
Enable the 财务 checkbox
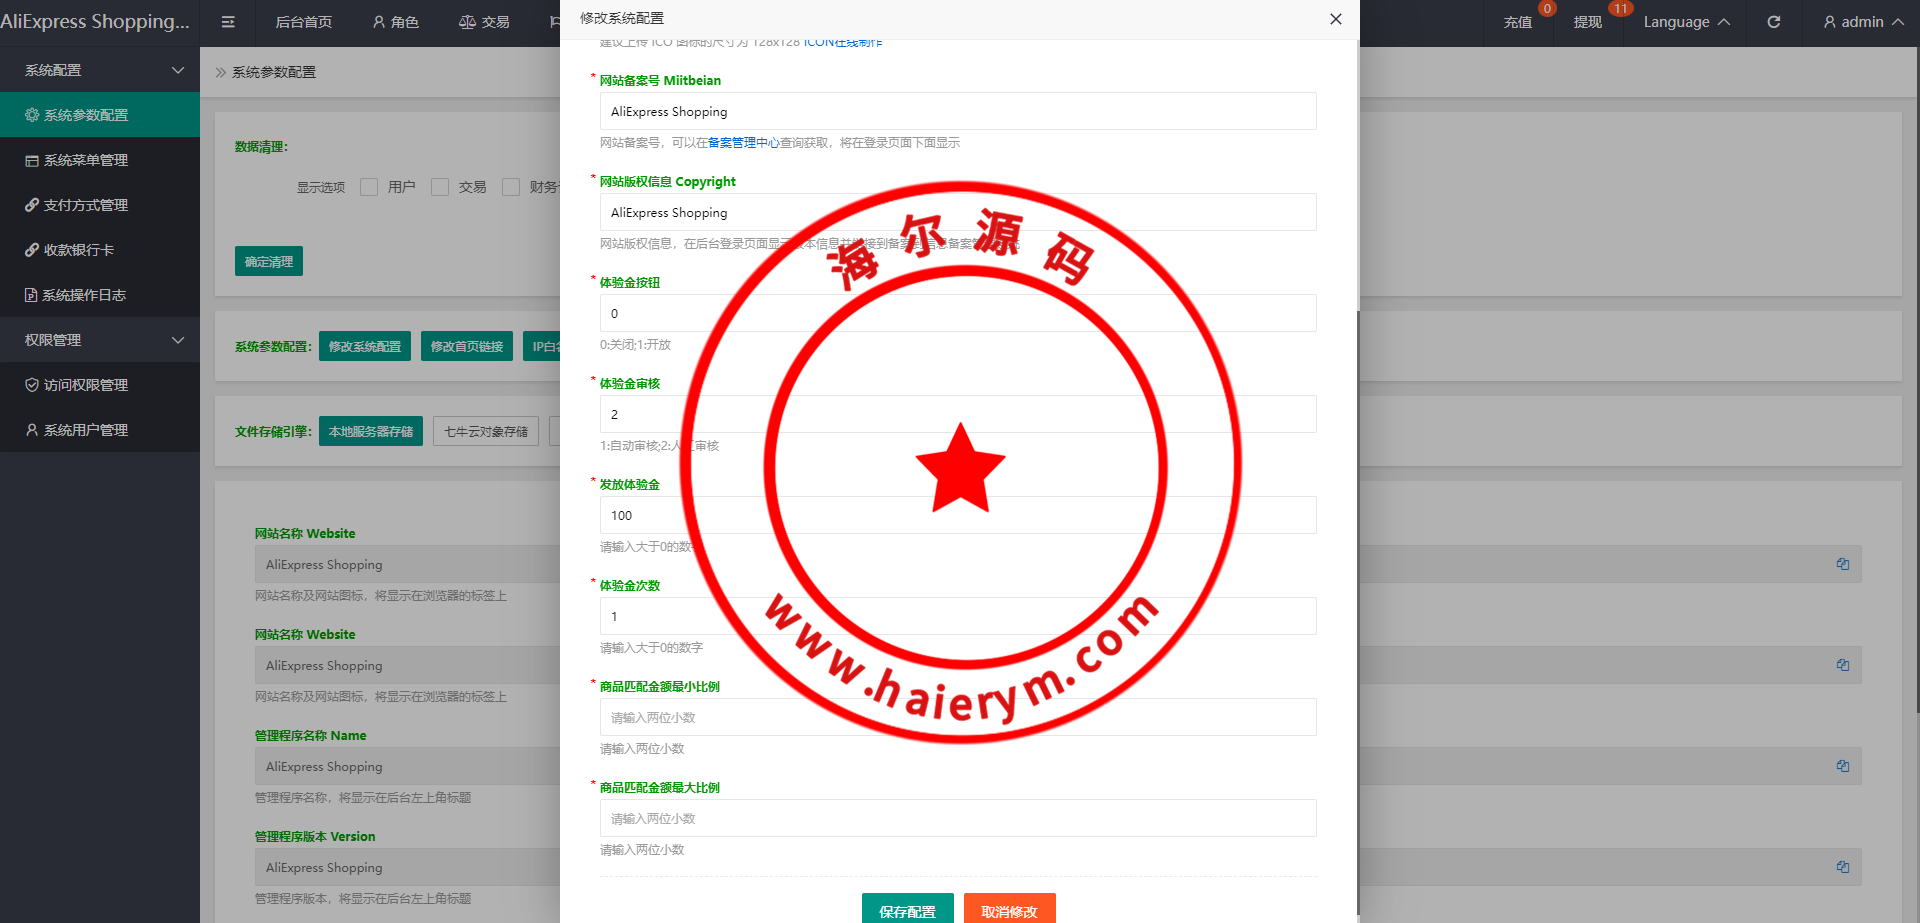pyautogui.click(x=511, y=187)
